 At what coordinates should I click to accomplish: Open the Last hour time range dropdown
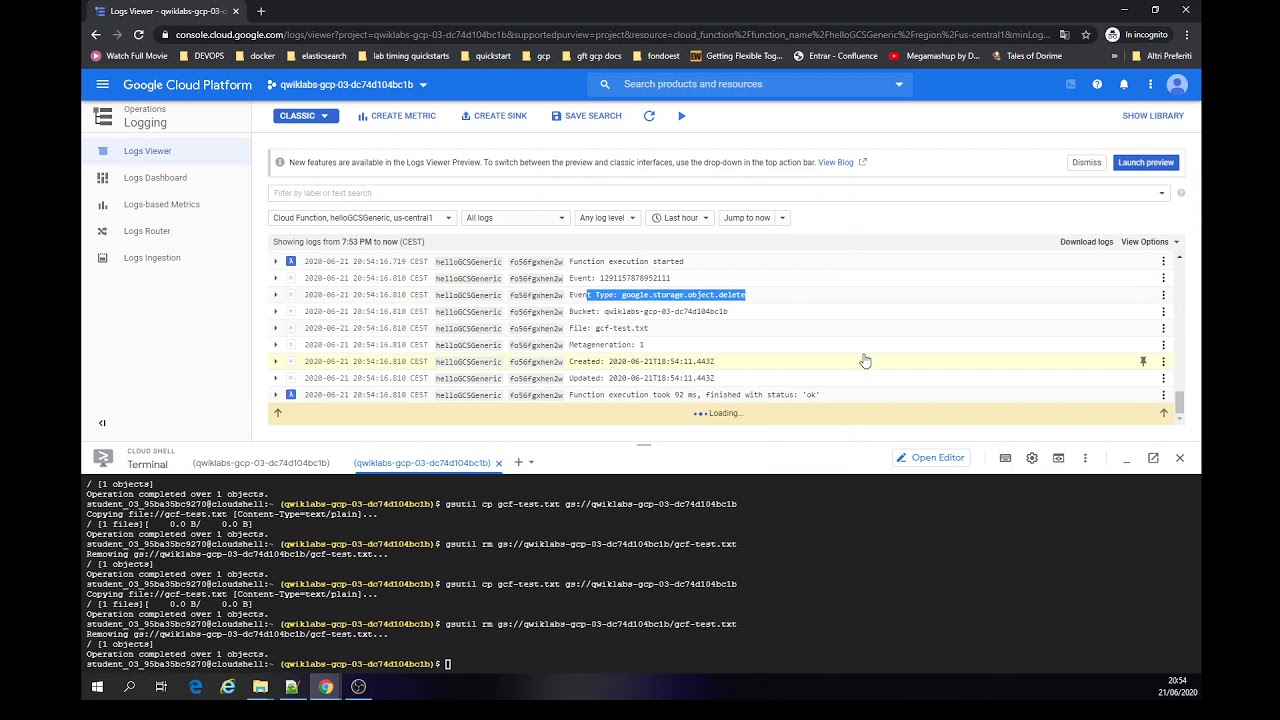tap(680, 218)
